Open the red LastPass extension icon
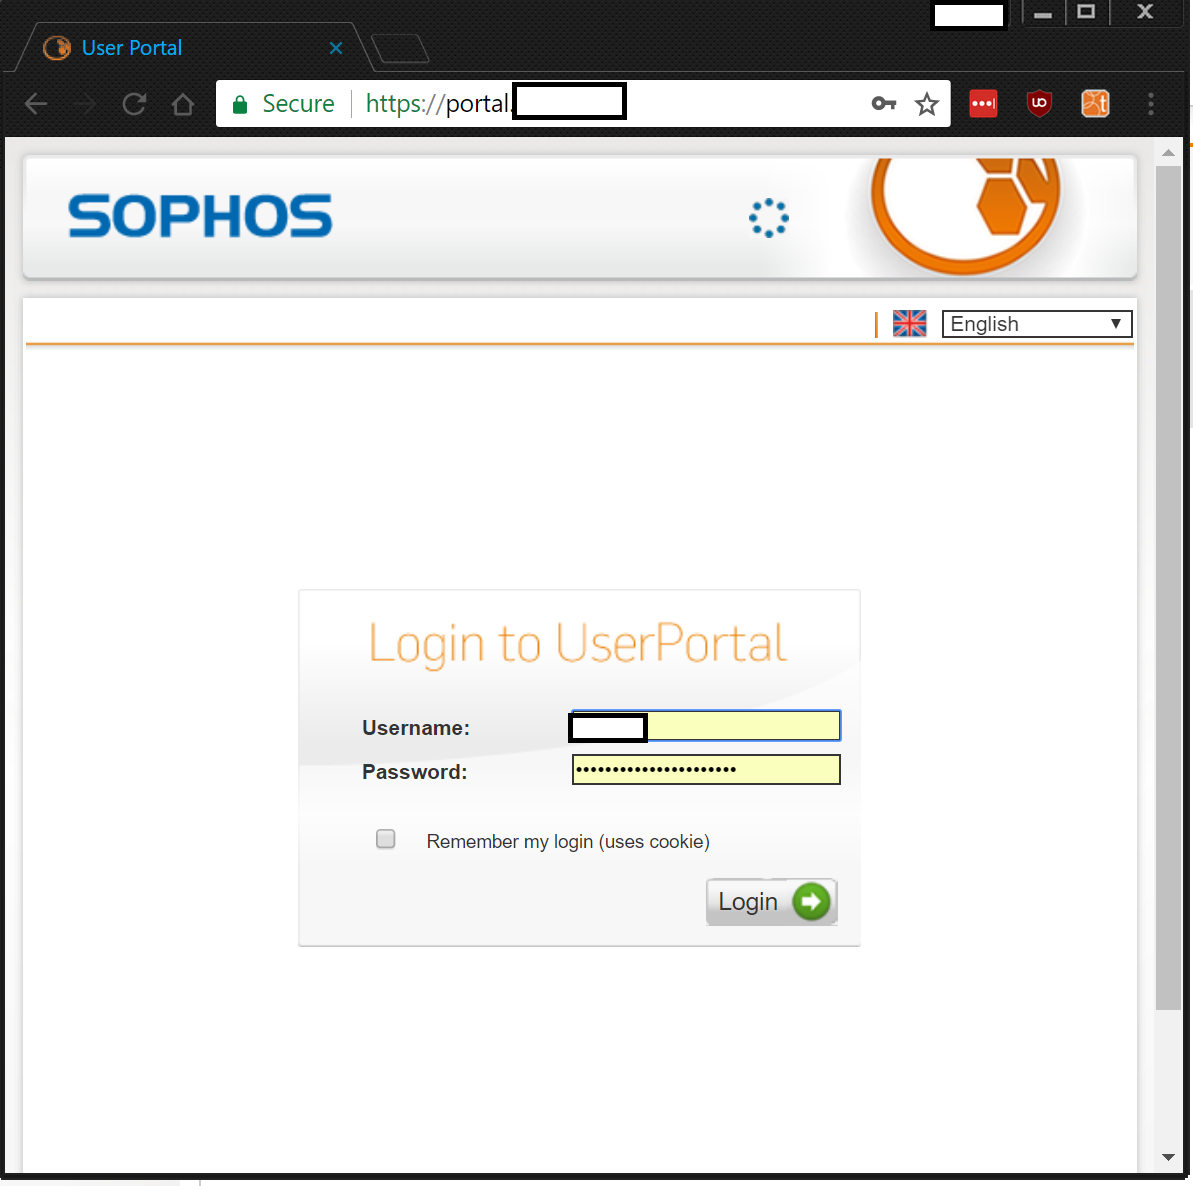This screenshot has height=1186, width=1193. pos(983,103)
